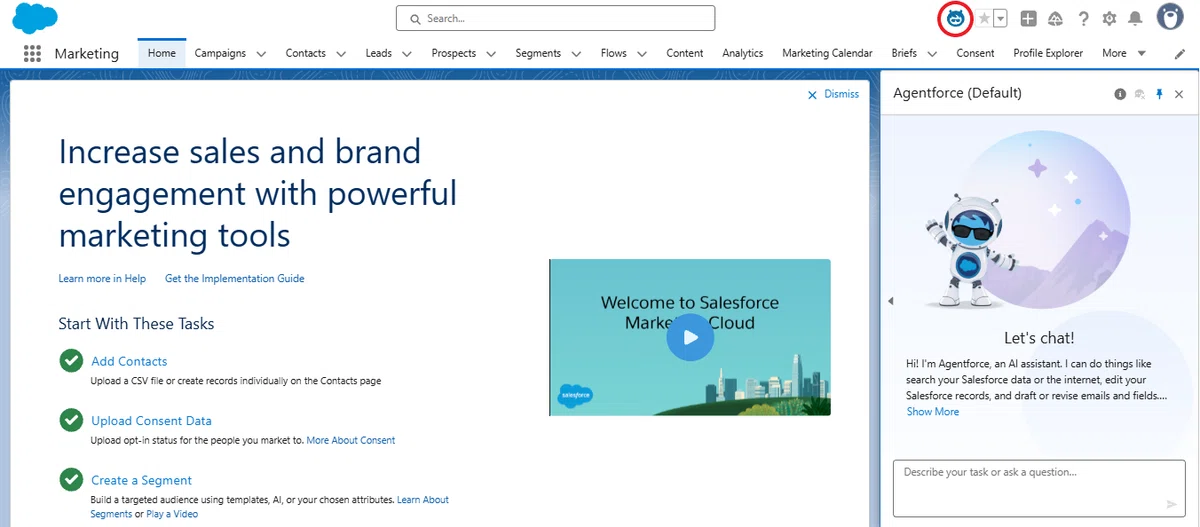Click the Describe your task input field
The image size is (1200, 527).
tap(1039, 489)
